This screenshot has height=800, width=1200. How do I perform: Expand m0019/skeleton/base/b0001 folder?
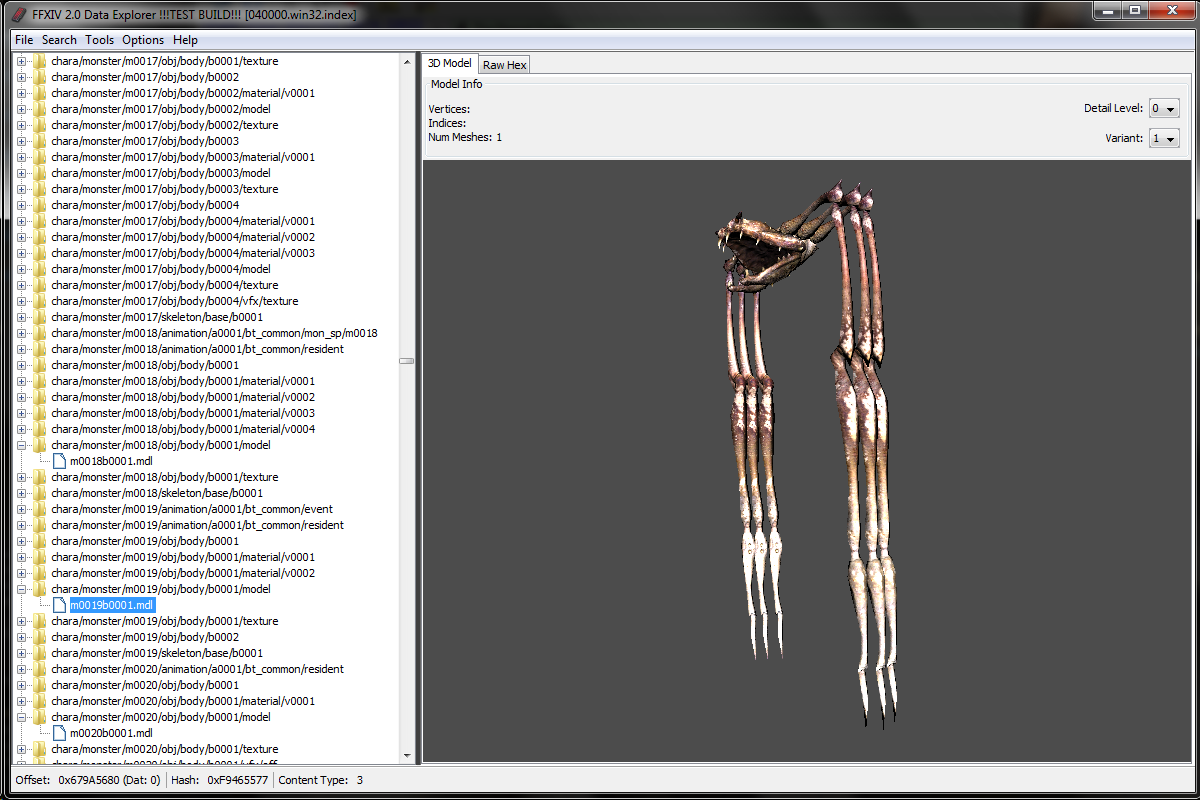click(22, 653)
